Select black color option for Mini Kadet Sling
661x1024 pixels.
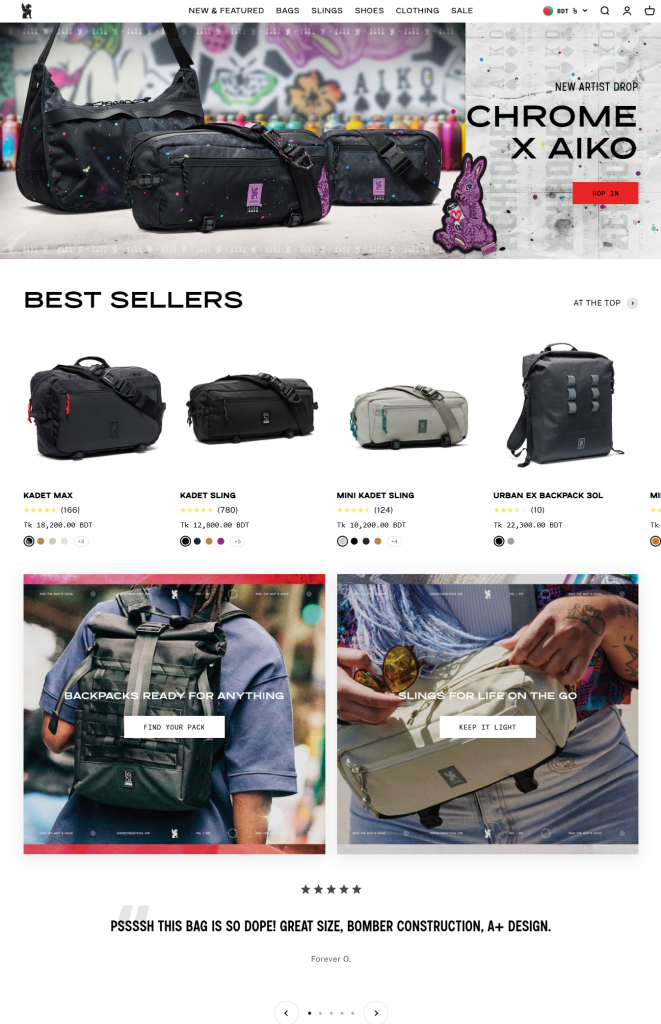354,541
